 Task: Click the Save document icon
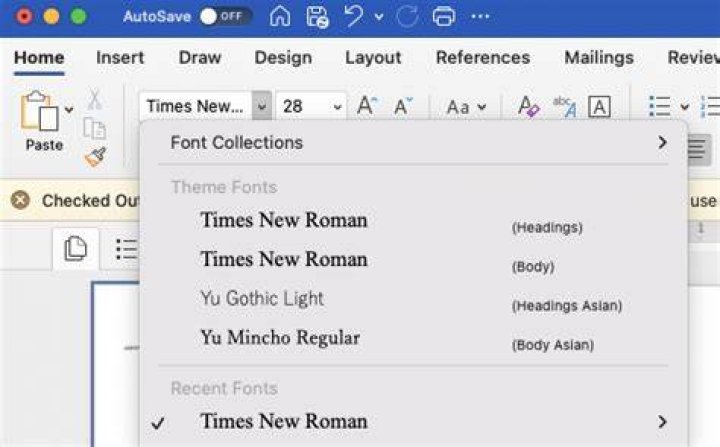pyautogui.click(x=317, y=17)
